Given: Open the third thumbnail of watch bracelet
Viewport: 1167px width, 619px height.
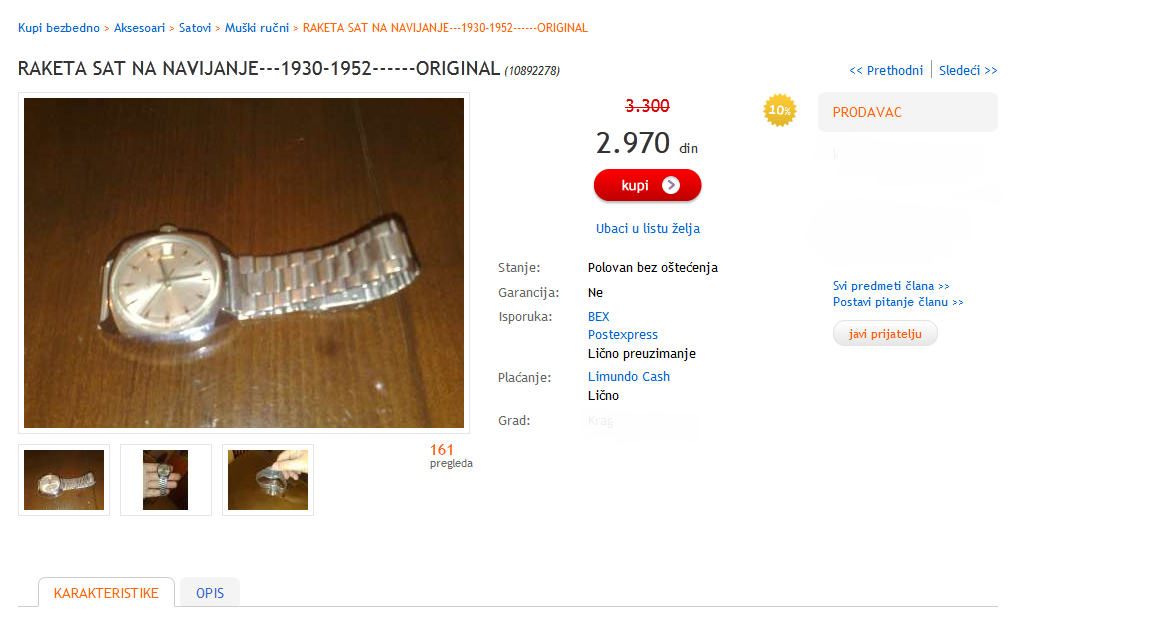Looking at the screenshot, I should click(x=268, y=480).
